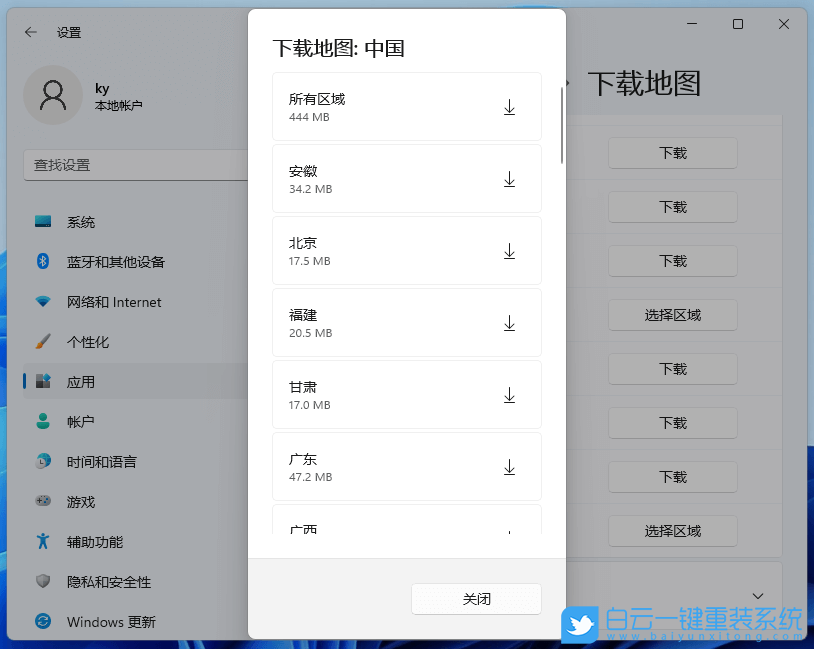Image resolution: width=814 pixels, height=649 pixels.
Task: Navigate back with the arrow button
Action: pyautogui.click(x=27, y=31)
